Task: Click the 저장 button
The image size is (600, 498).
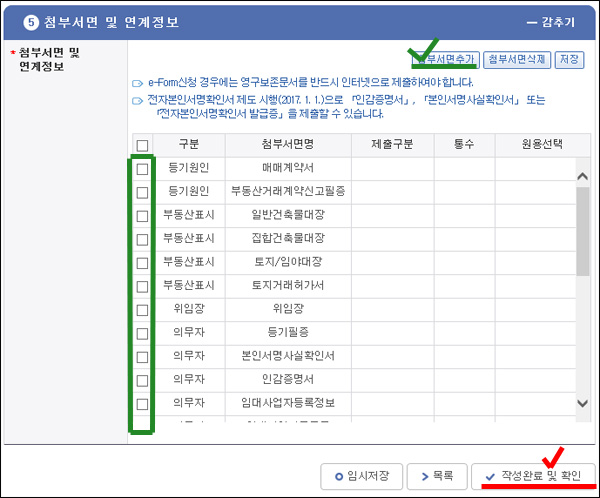Action: click(569, 59)
